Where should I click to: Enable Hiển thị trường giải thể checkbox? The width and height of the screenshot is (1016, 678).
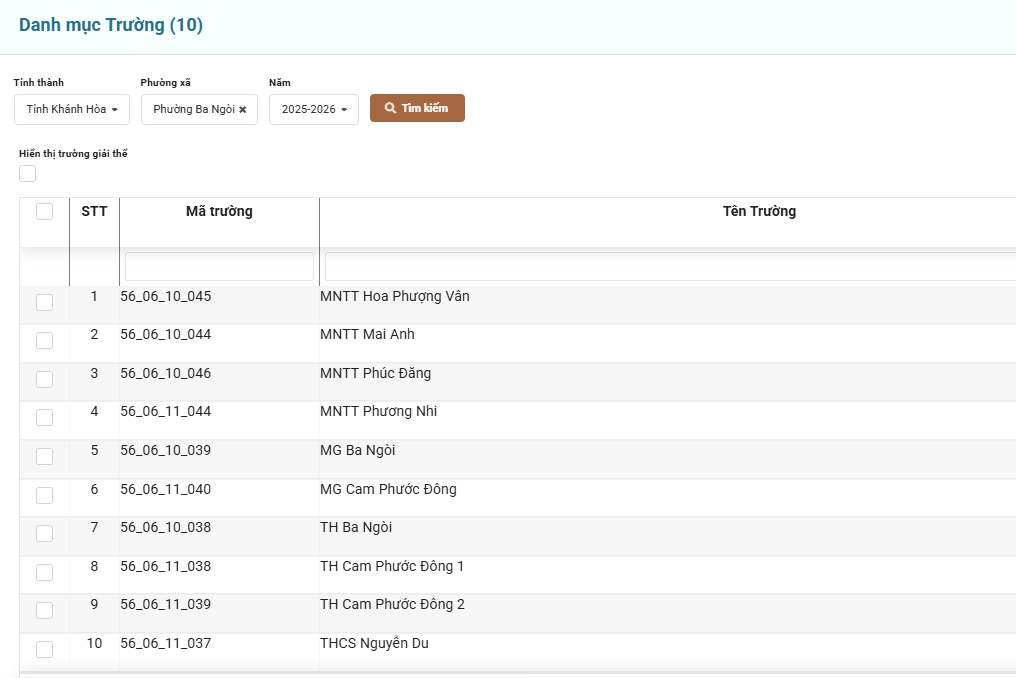point(27,174)
